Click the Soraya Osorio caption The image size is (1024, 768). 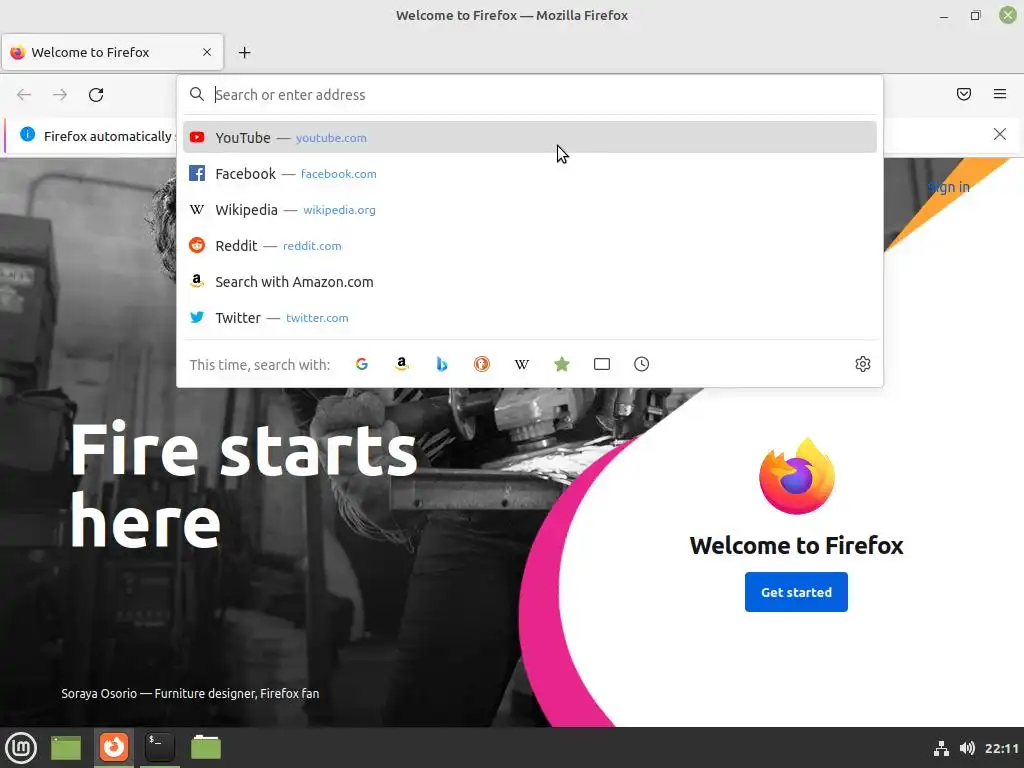[190, 694]
